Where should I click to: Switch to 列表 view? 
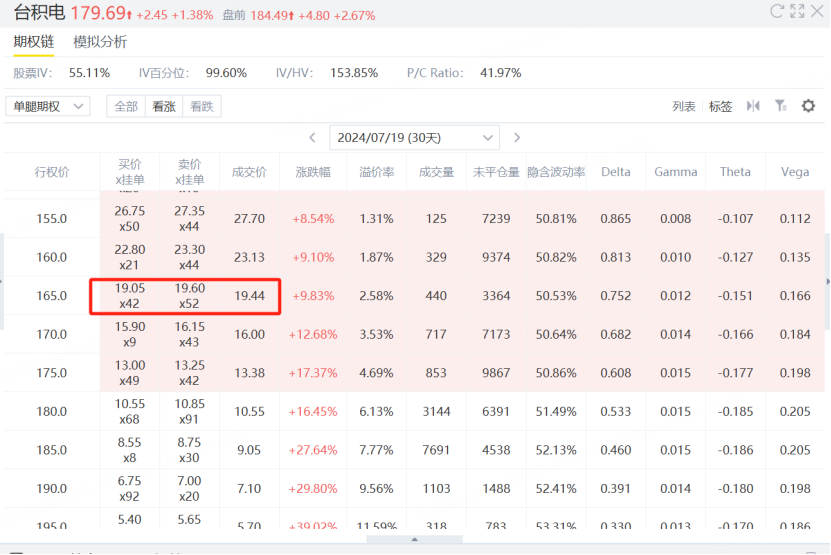[684, 107]
